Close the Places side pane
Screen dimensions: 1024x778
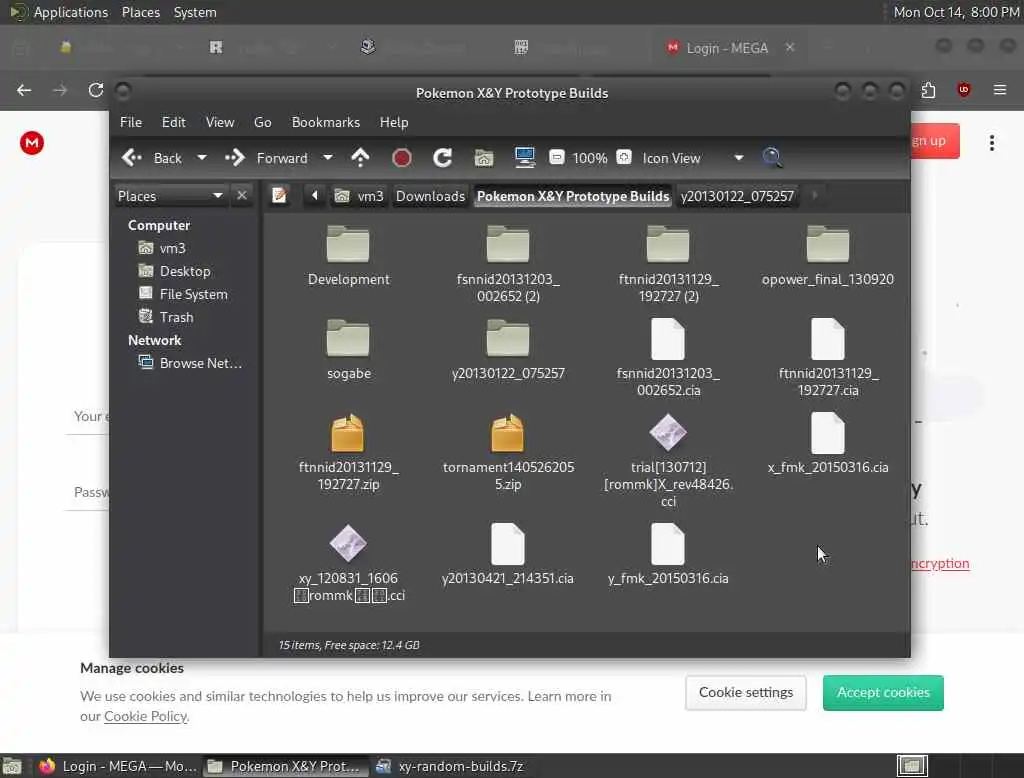click(242, 195)
